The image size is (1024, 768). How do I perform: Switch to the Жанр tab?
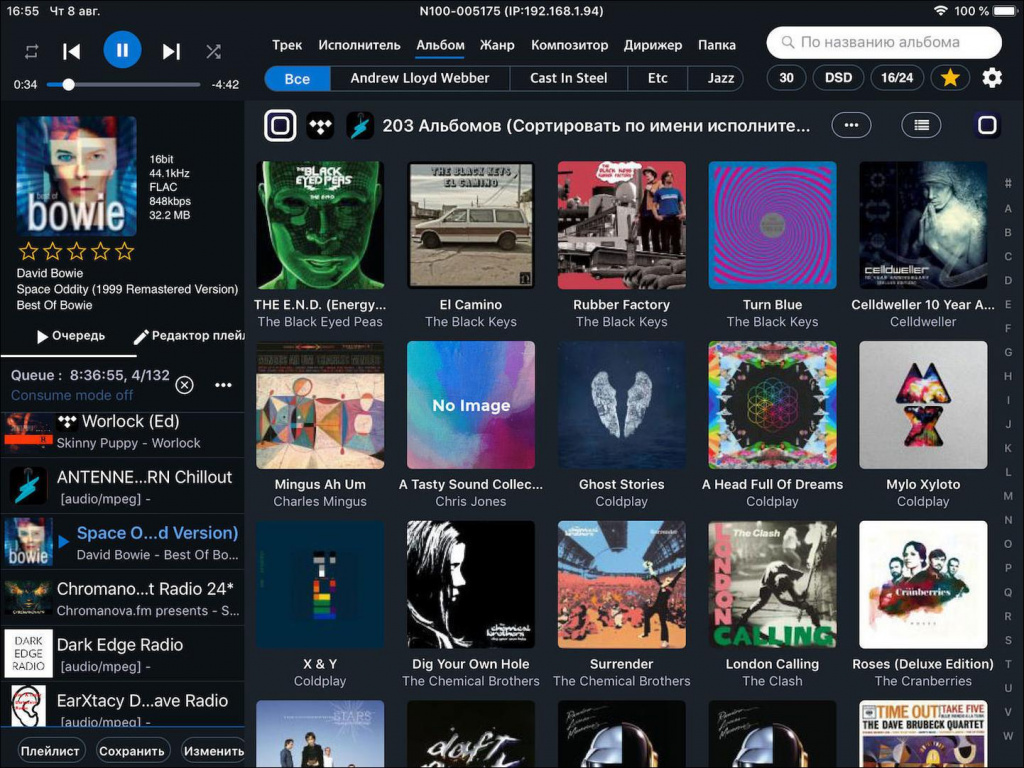(497, 45)
